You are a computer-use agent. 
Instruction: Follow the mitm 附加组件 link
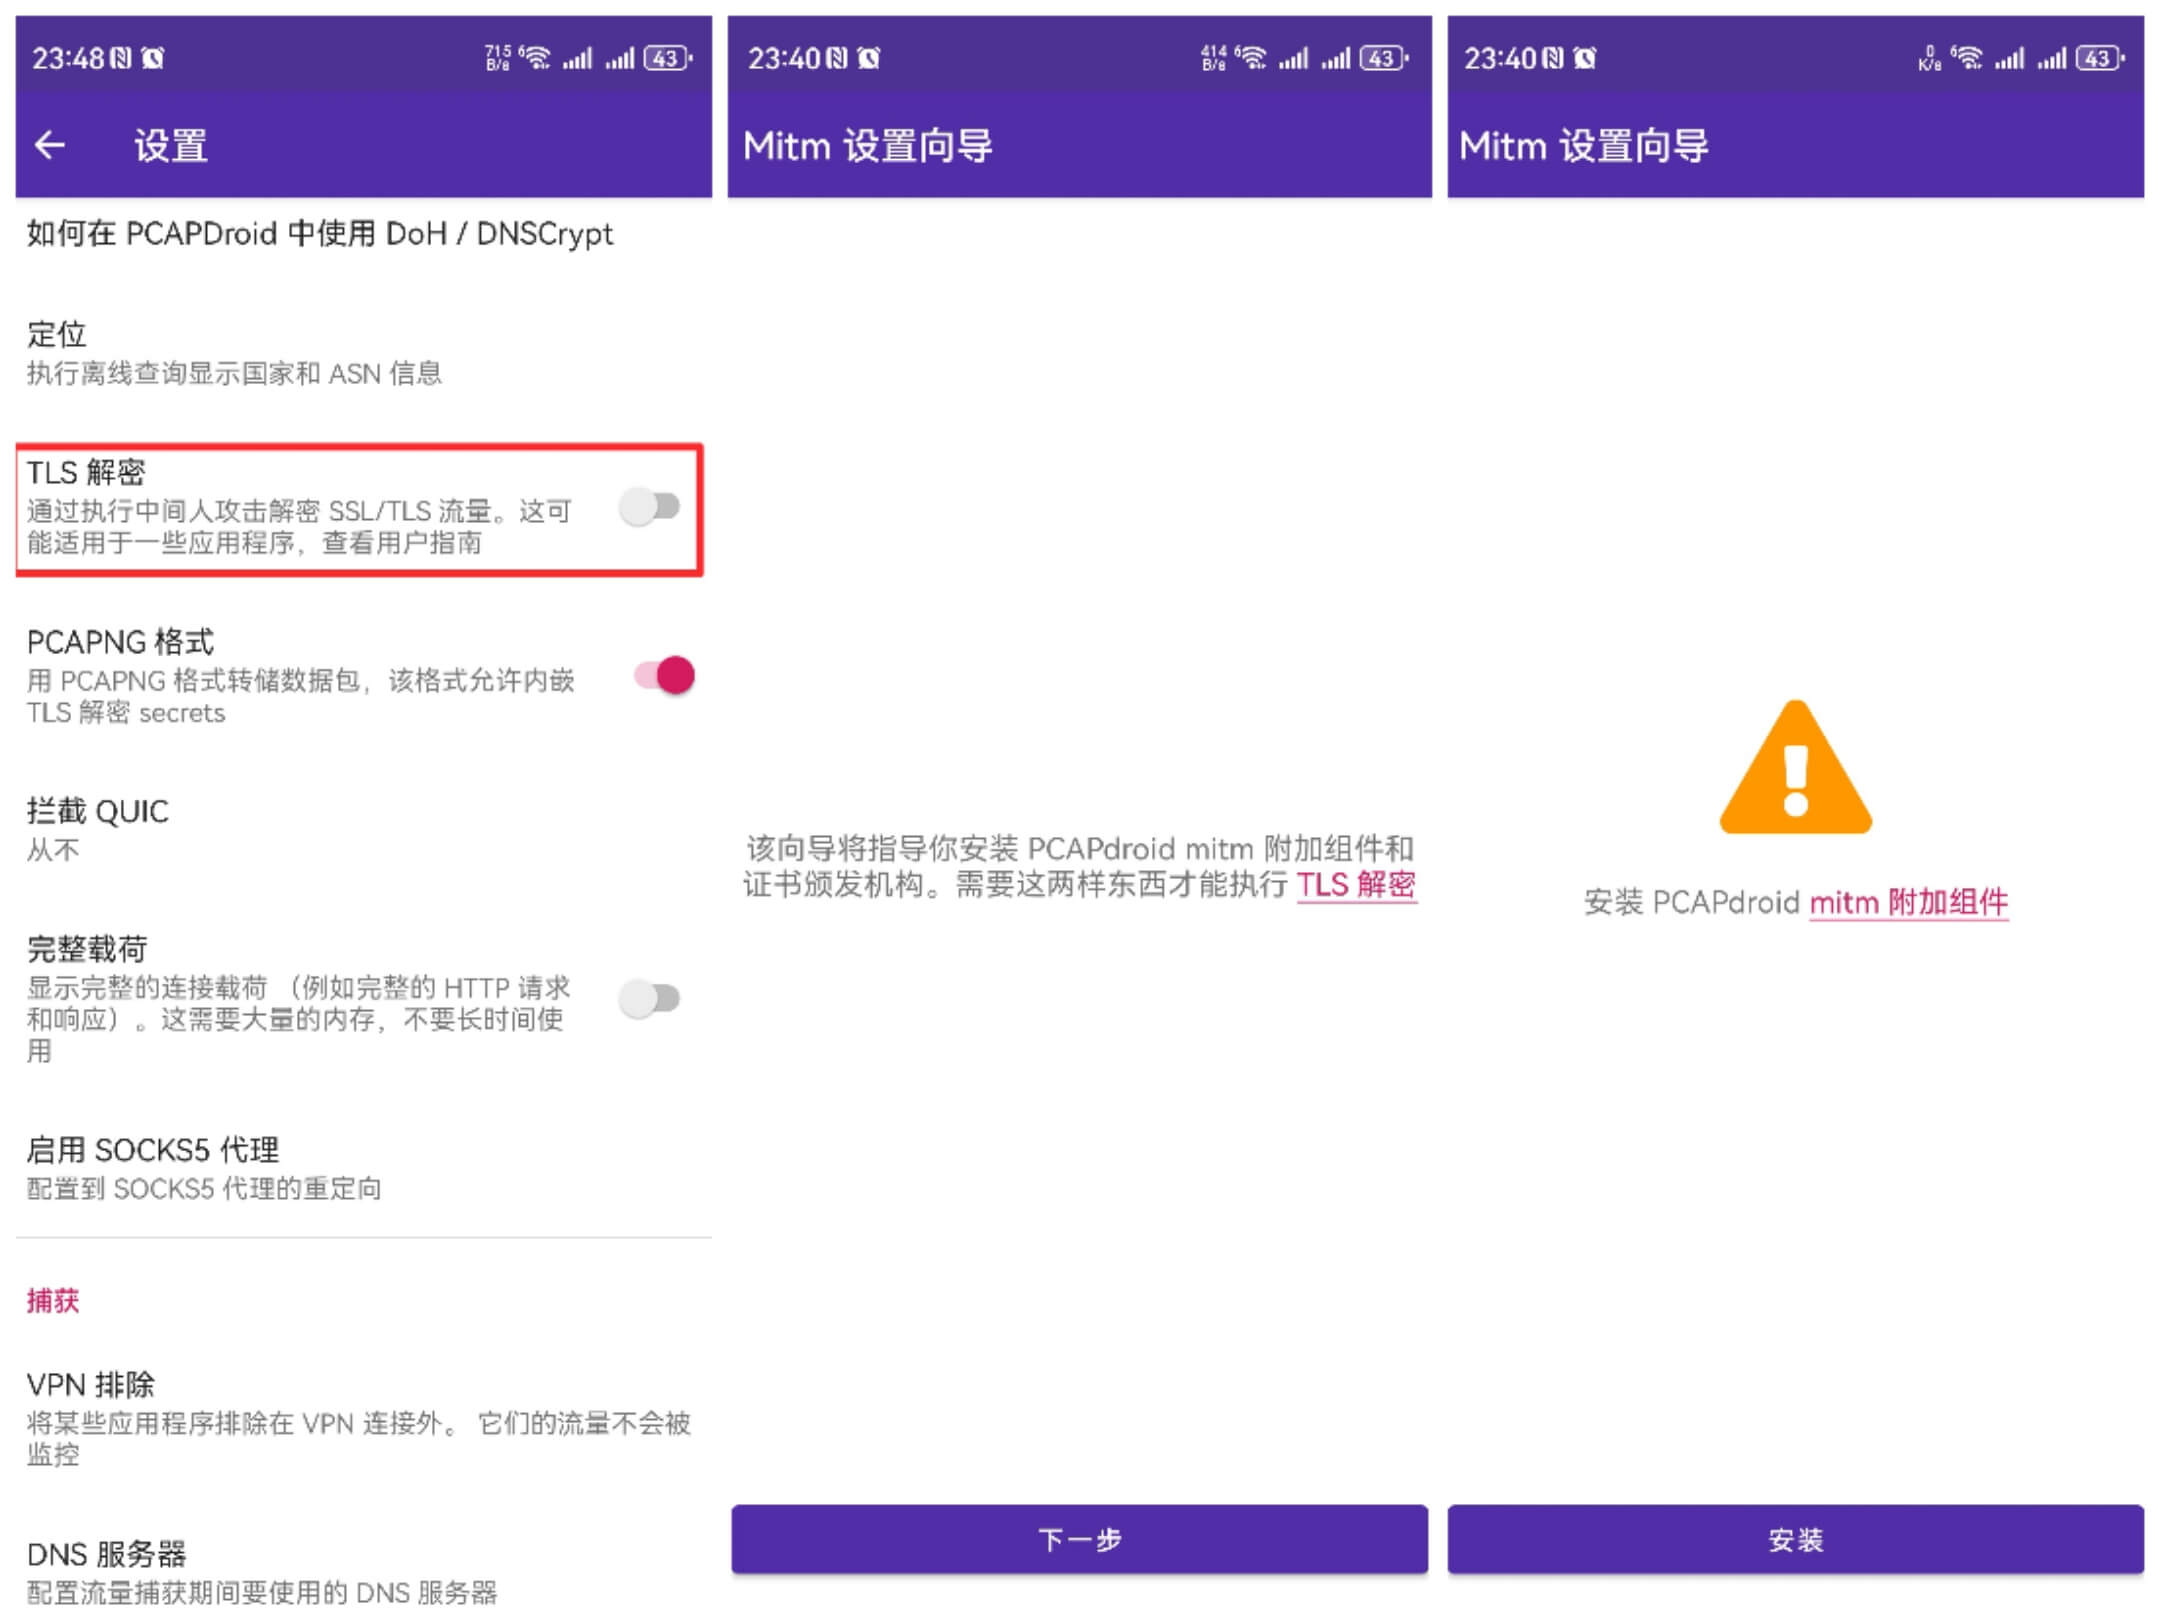pos(1908,902)
